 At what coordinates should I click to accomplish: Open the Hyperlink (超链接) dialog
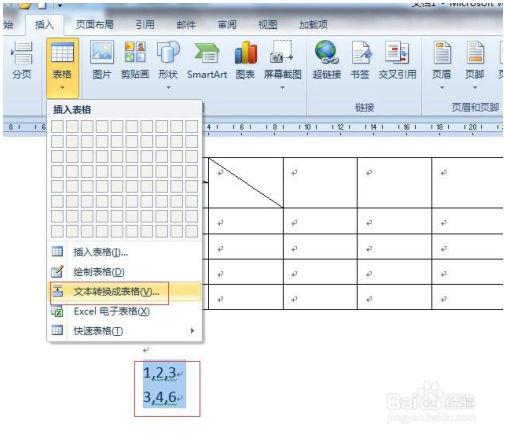click(x=327, y=60)
